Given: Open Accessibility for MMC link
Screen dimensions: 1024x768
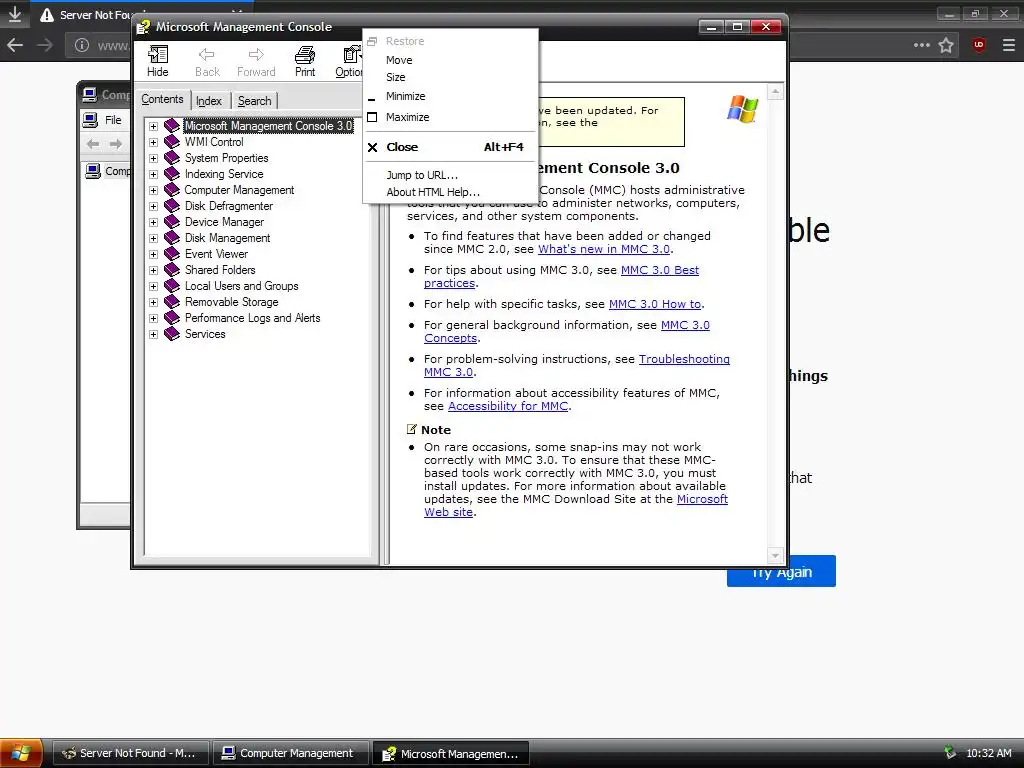Looking at the screenshot, I should [x=507, y=406].
